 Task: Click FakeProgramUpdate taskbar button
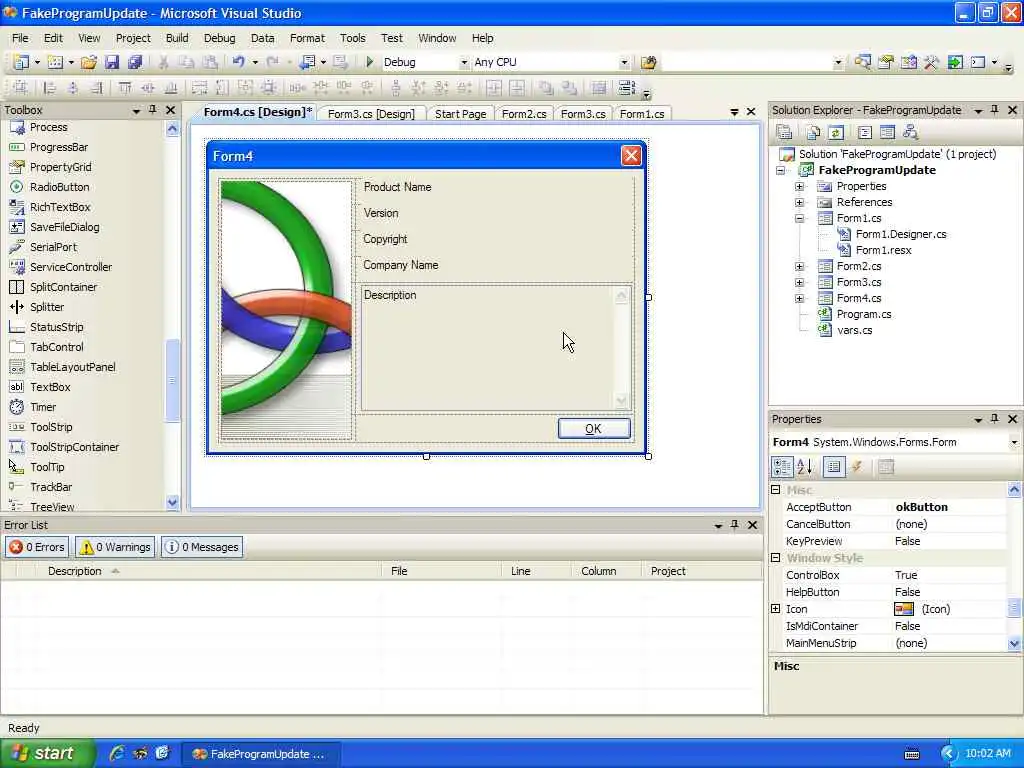(259, 754)
